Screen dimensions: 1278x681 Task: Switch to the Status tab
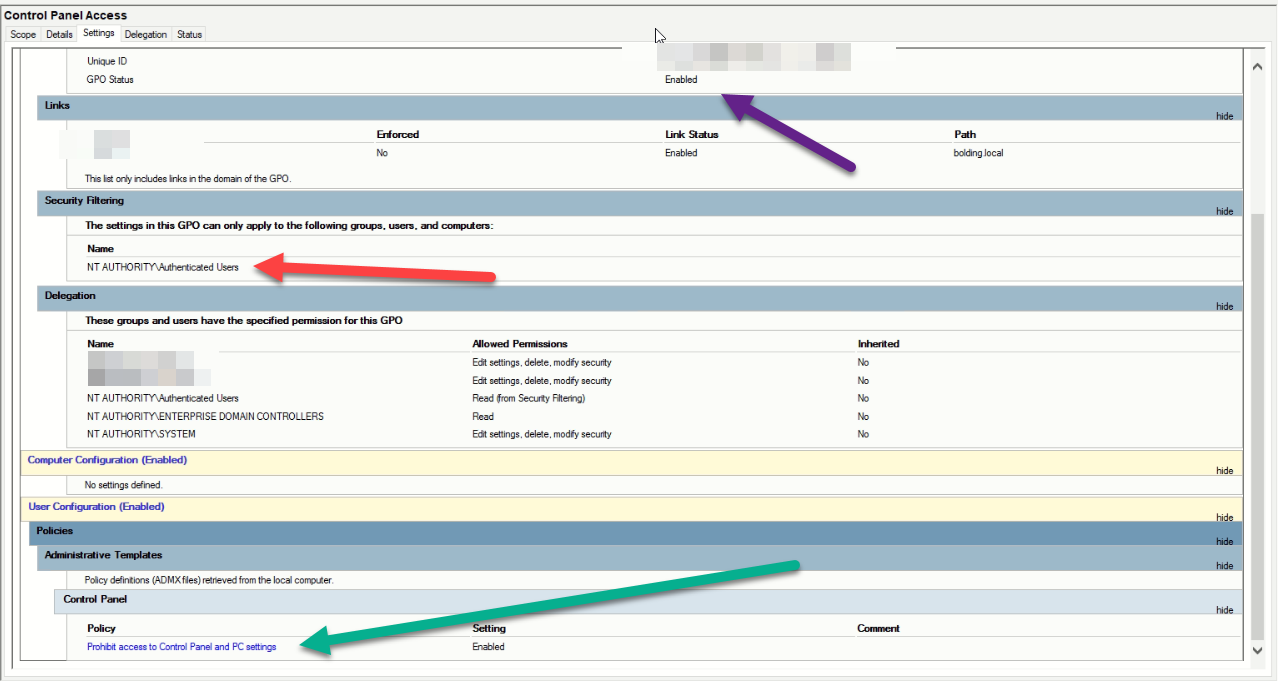pos(189,33)
